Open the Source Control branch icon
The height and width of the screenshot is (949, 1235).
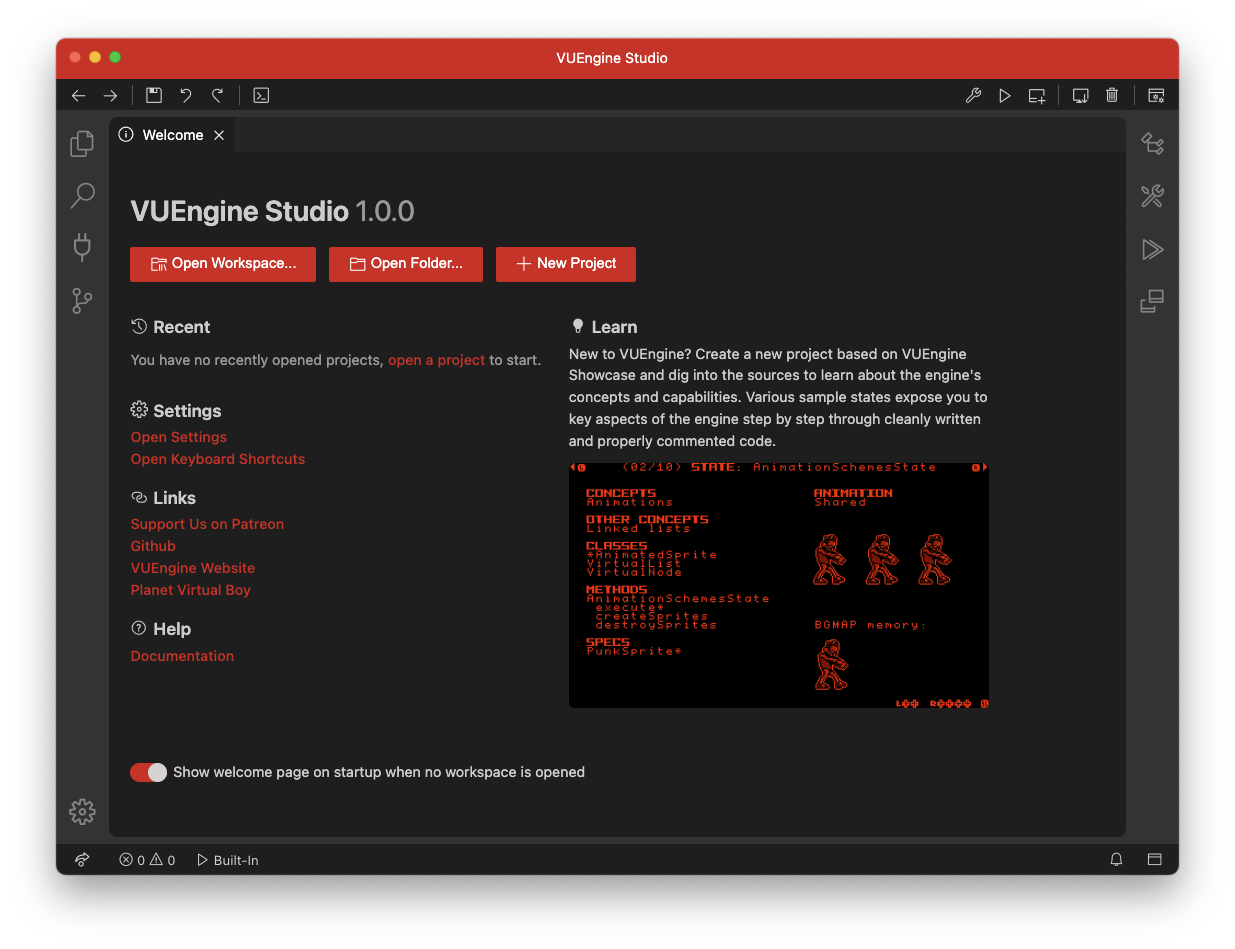[82, 300]
